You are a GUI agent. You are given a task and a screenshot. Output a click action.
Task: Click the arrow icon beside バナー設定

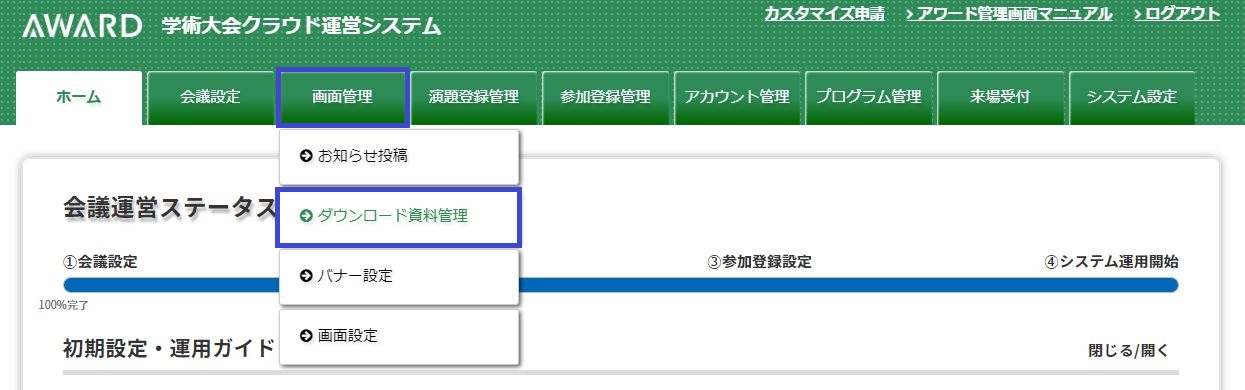pyautogui.click(x=307, y=276)
